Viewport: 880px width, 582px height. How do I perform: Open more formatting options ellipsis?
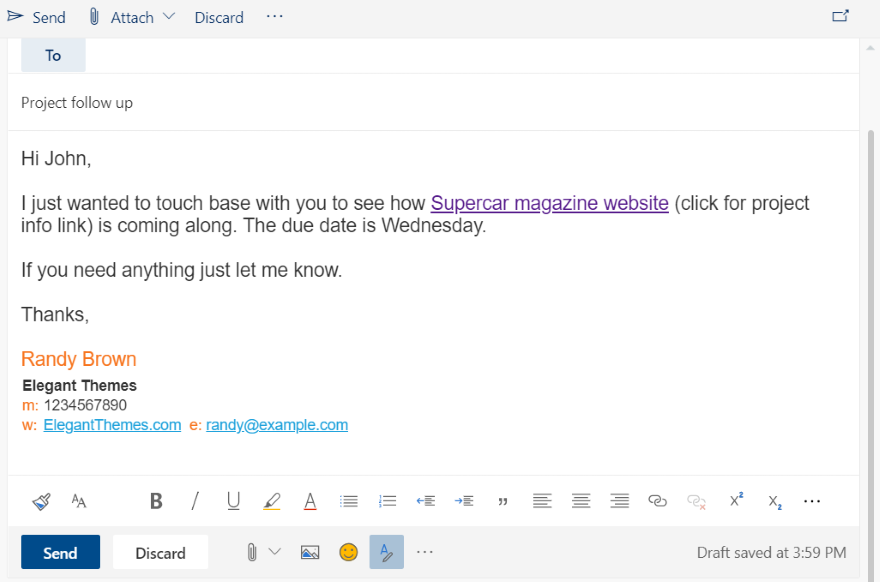(x=812, y=501)
